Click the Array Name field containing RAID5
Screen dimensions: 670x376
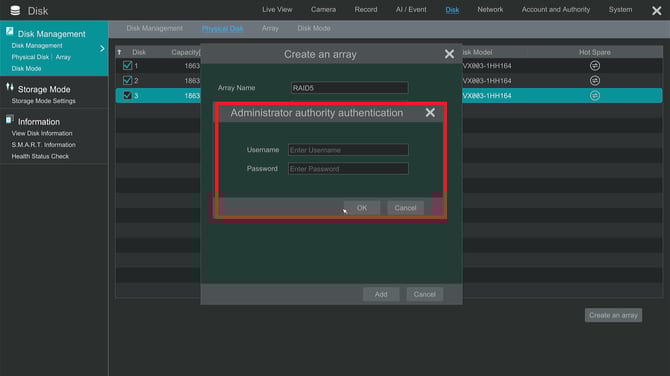coord(349,88)
